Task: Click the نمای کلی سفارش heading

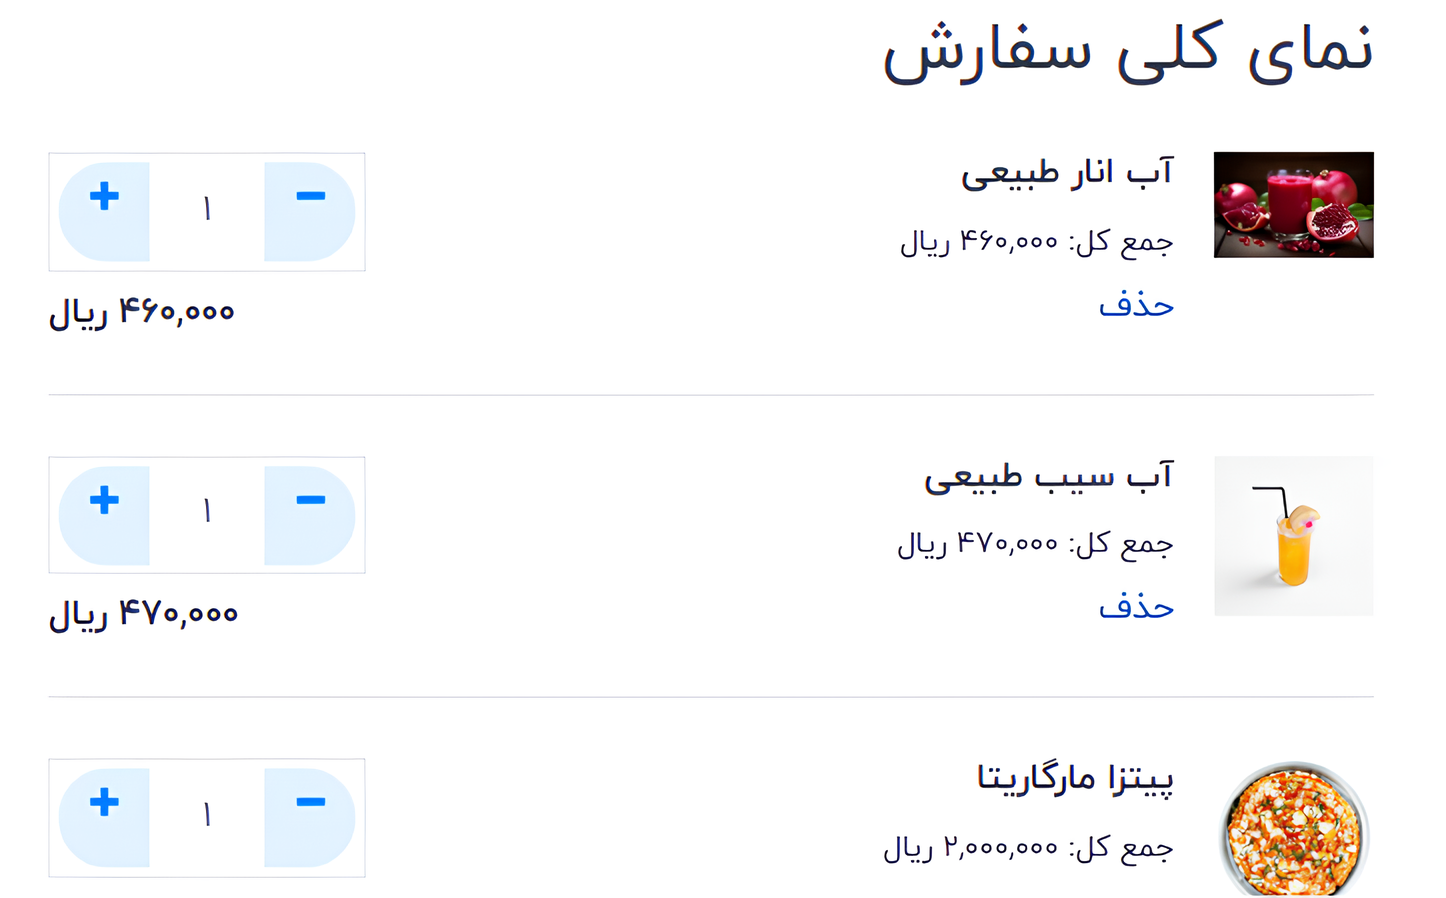Action: [1128, 52]
